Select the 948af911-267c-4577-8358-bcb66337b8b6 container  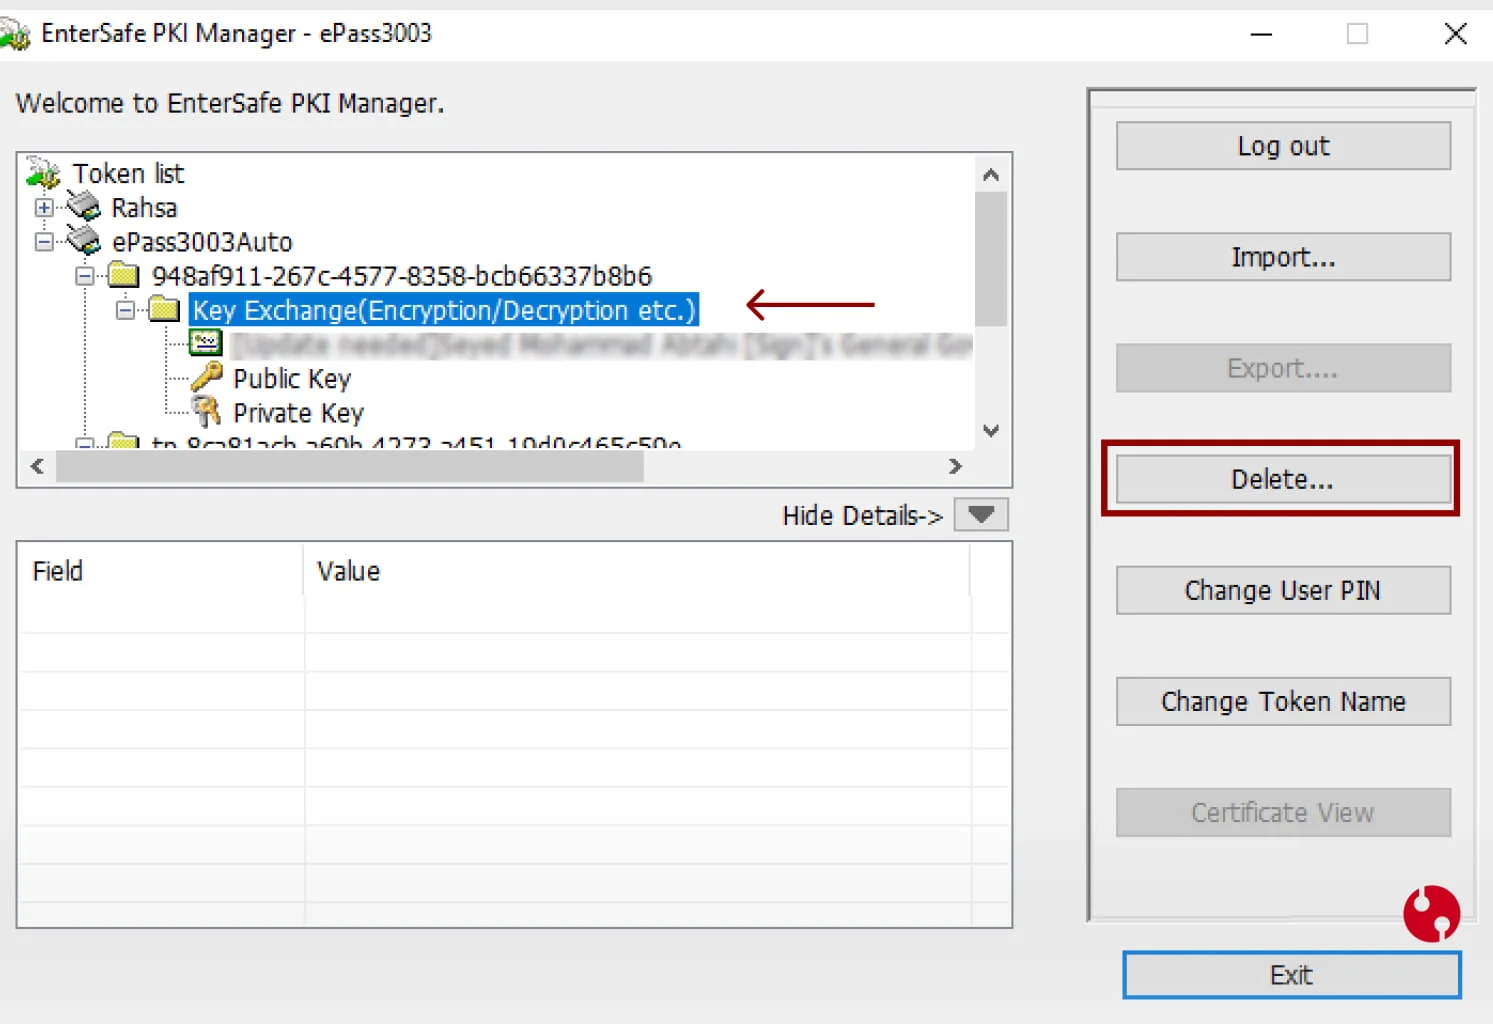(x=402, y=276)
